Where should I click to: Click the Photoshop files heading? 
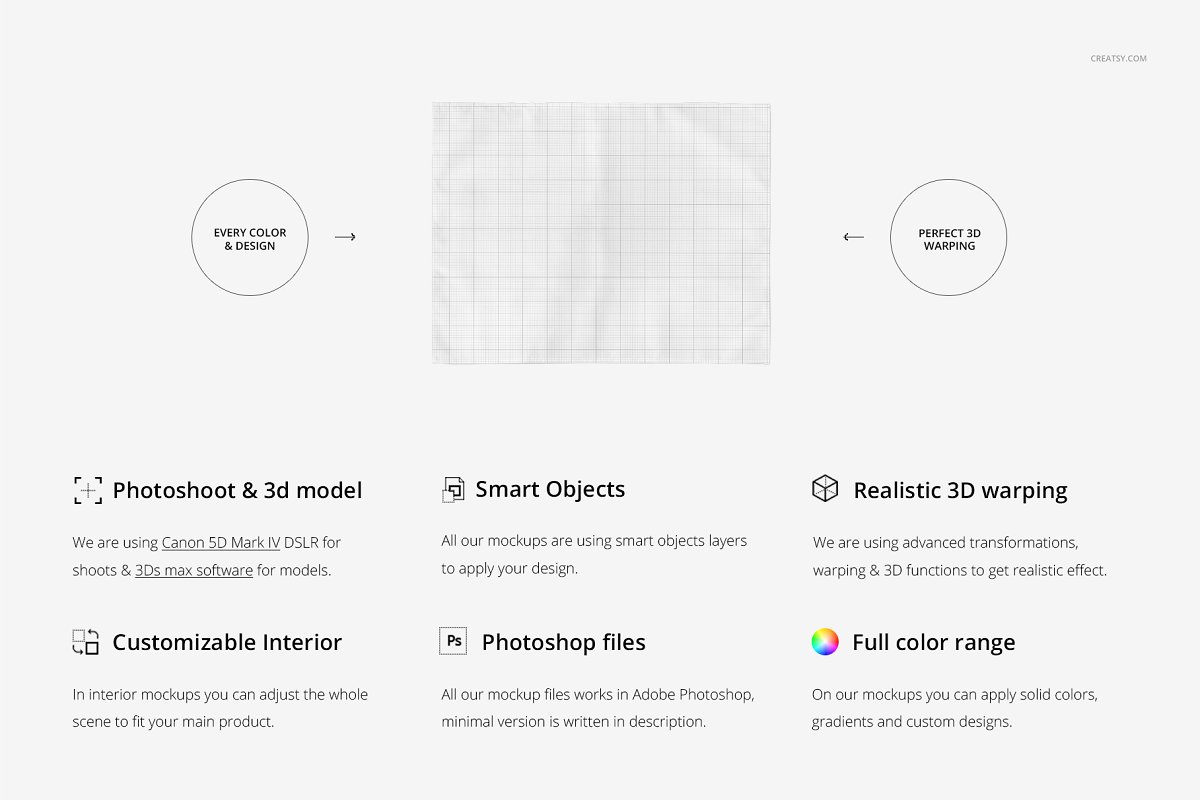click(x=564, y=642)
